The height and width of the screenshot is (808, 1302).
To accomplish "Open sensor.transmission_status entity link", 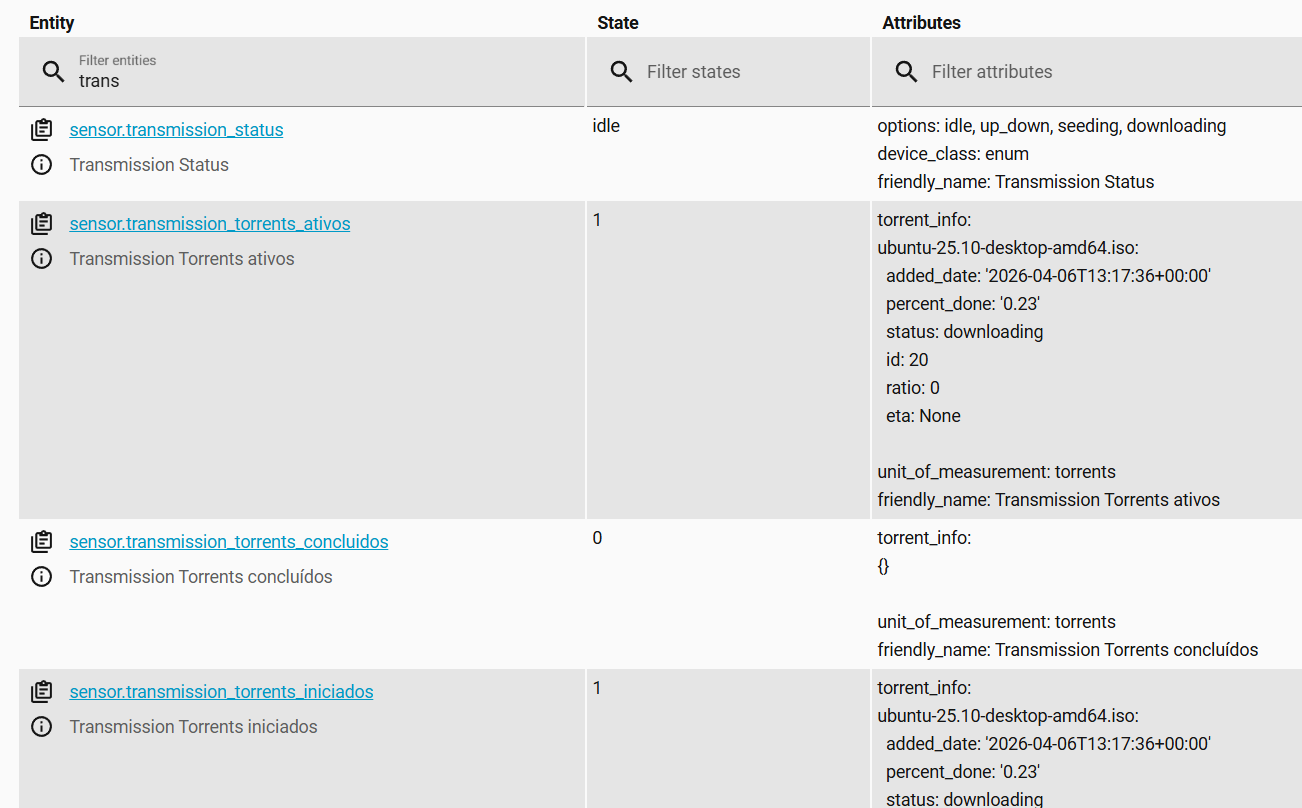I will pyautogui.click(x=176, y=130).
